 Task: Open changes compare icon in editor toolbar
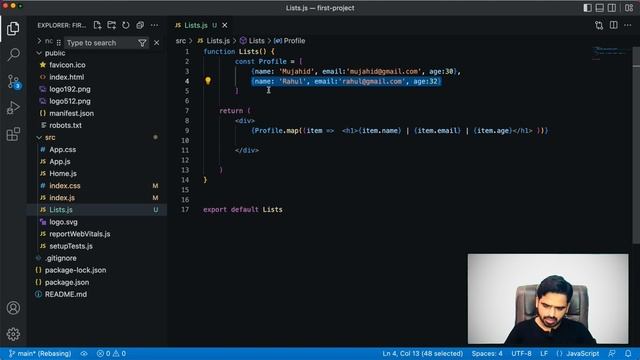(x=599, y=25)
